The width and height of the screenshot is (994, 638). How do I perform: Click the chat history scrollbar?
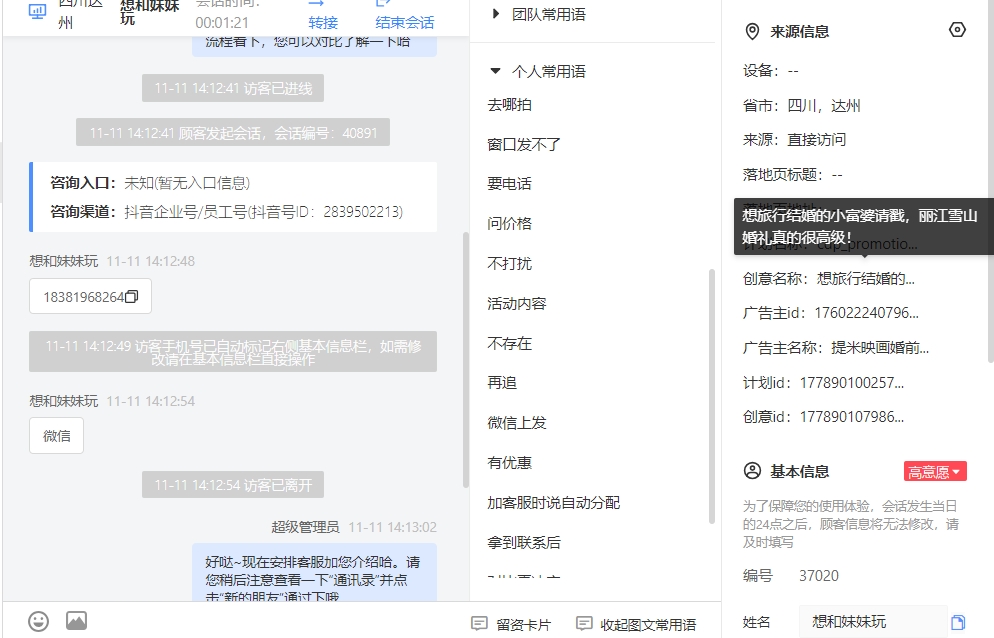click(x=466, y=360)
